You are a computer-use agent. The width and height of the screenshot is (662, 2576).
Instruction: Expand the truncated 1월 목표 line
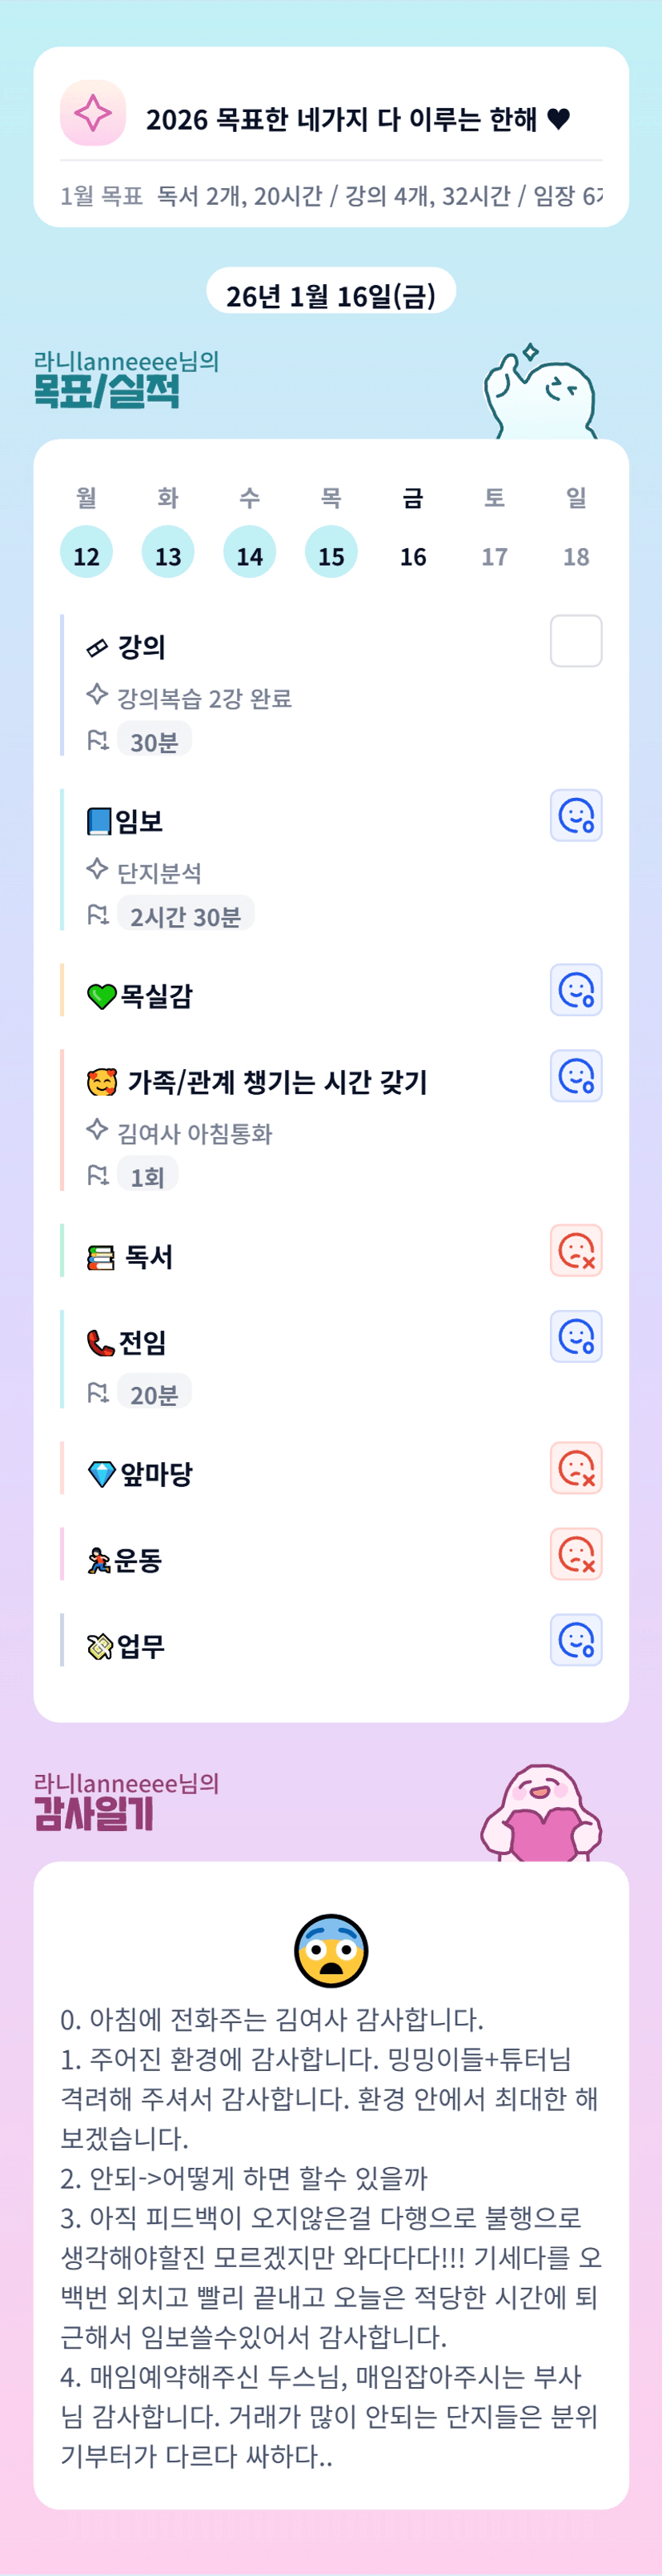(x=331, y=196)
